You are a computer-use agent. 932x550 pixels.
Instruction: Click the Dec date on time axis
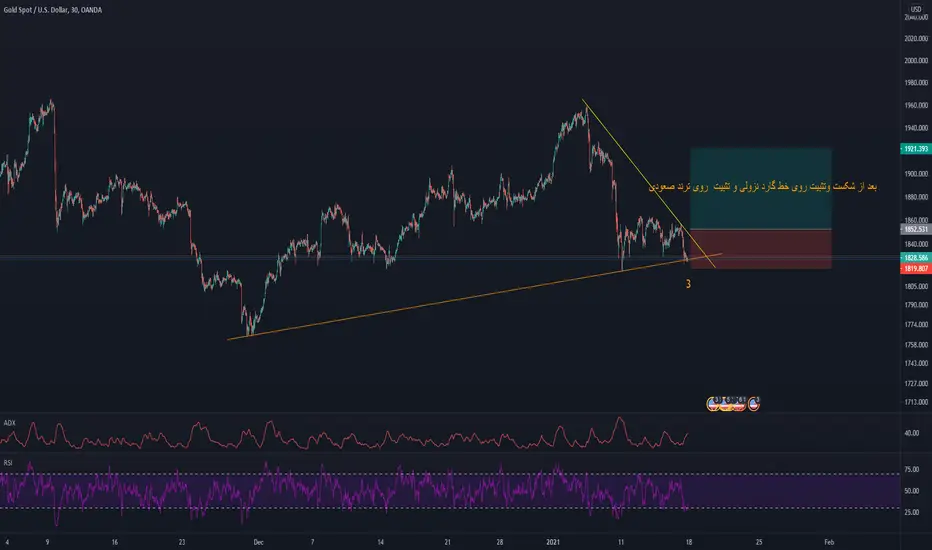258,542
